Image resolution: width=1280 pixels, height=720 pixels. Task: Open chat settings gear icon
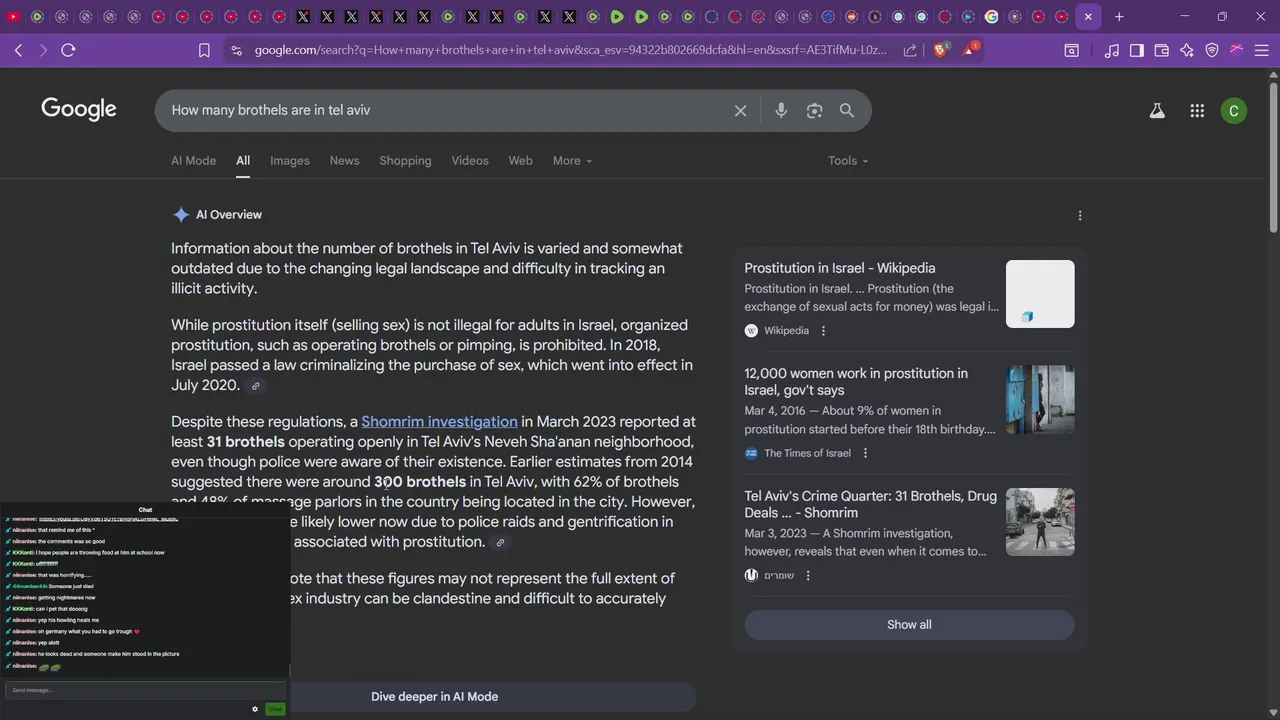point(255,709)
